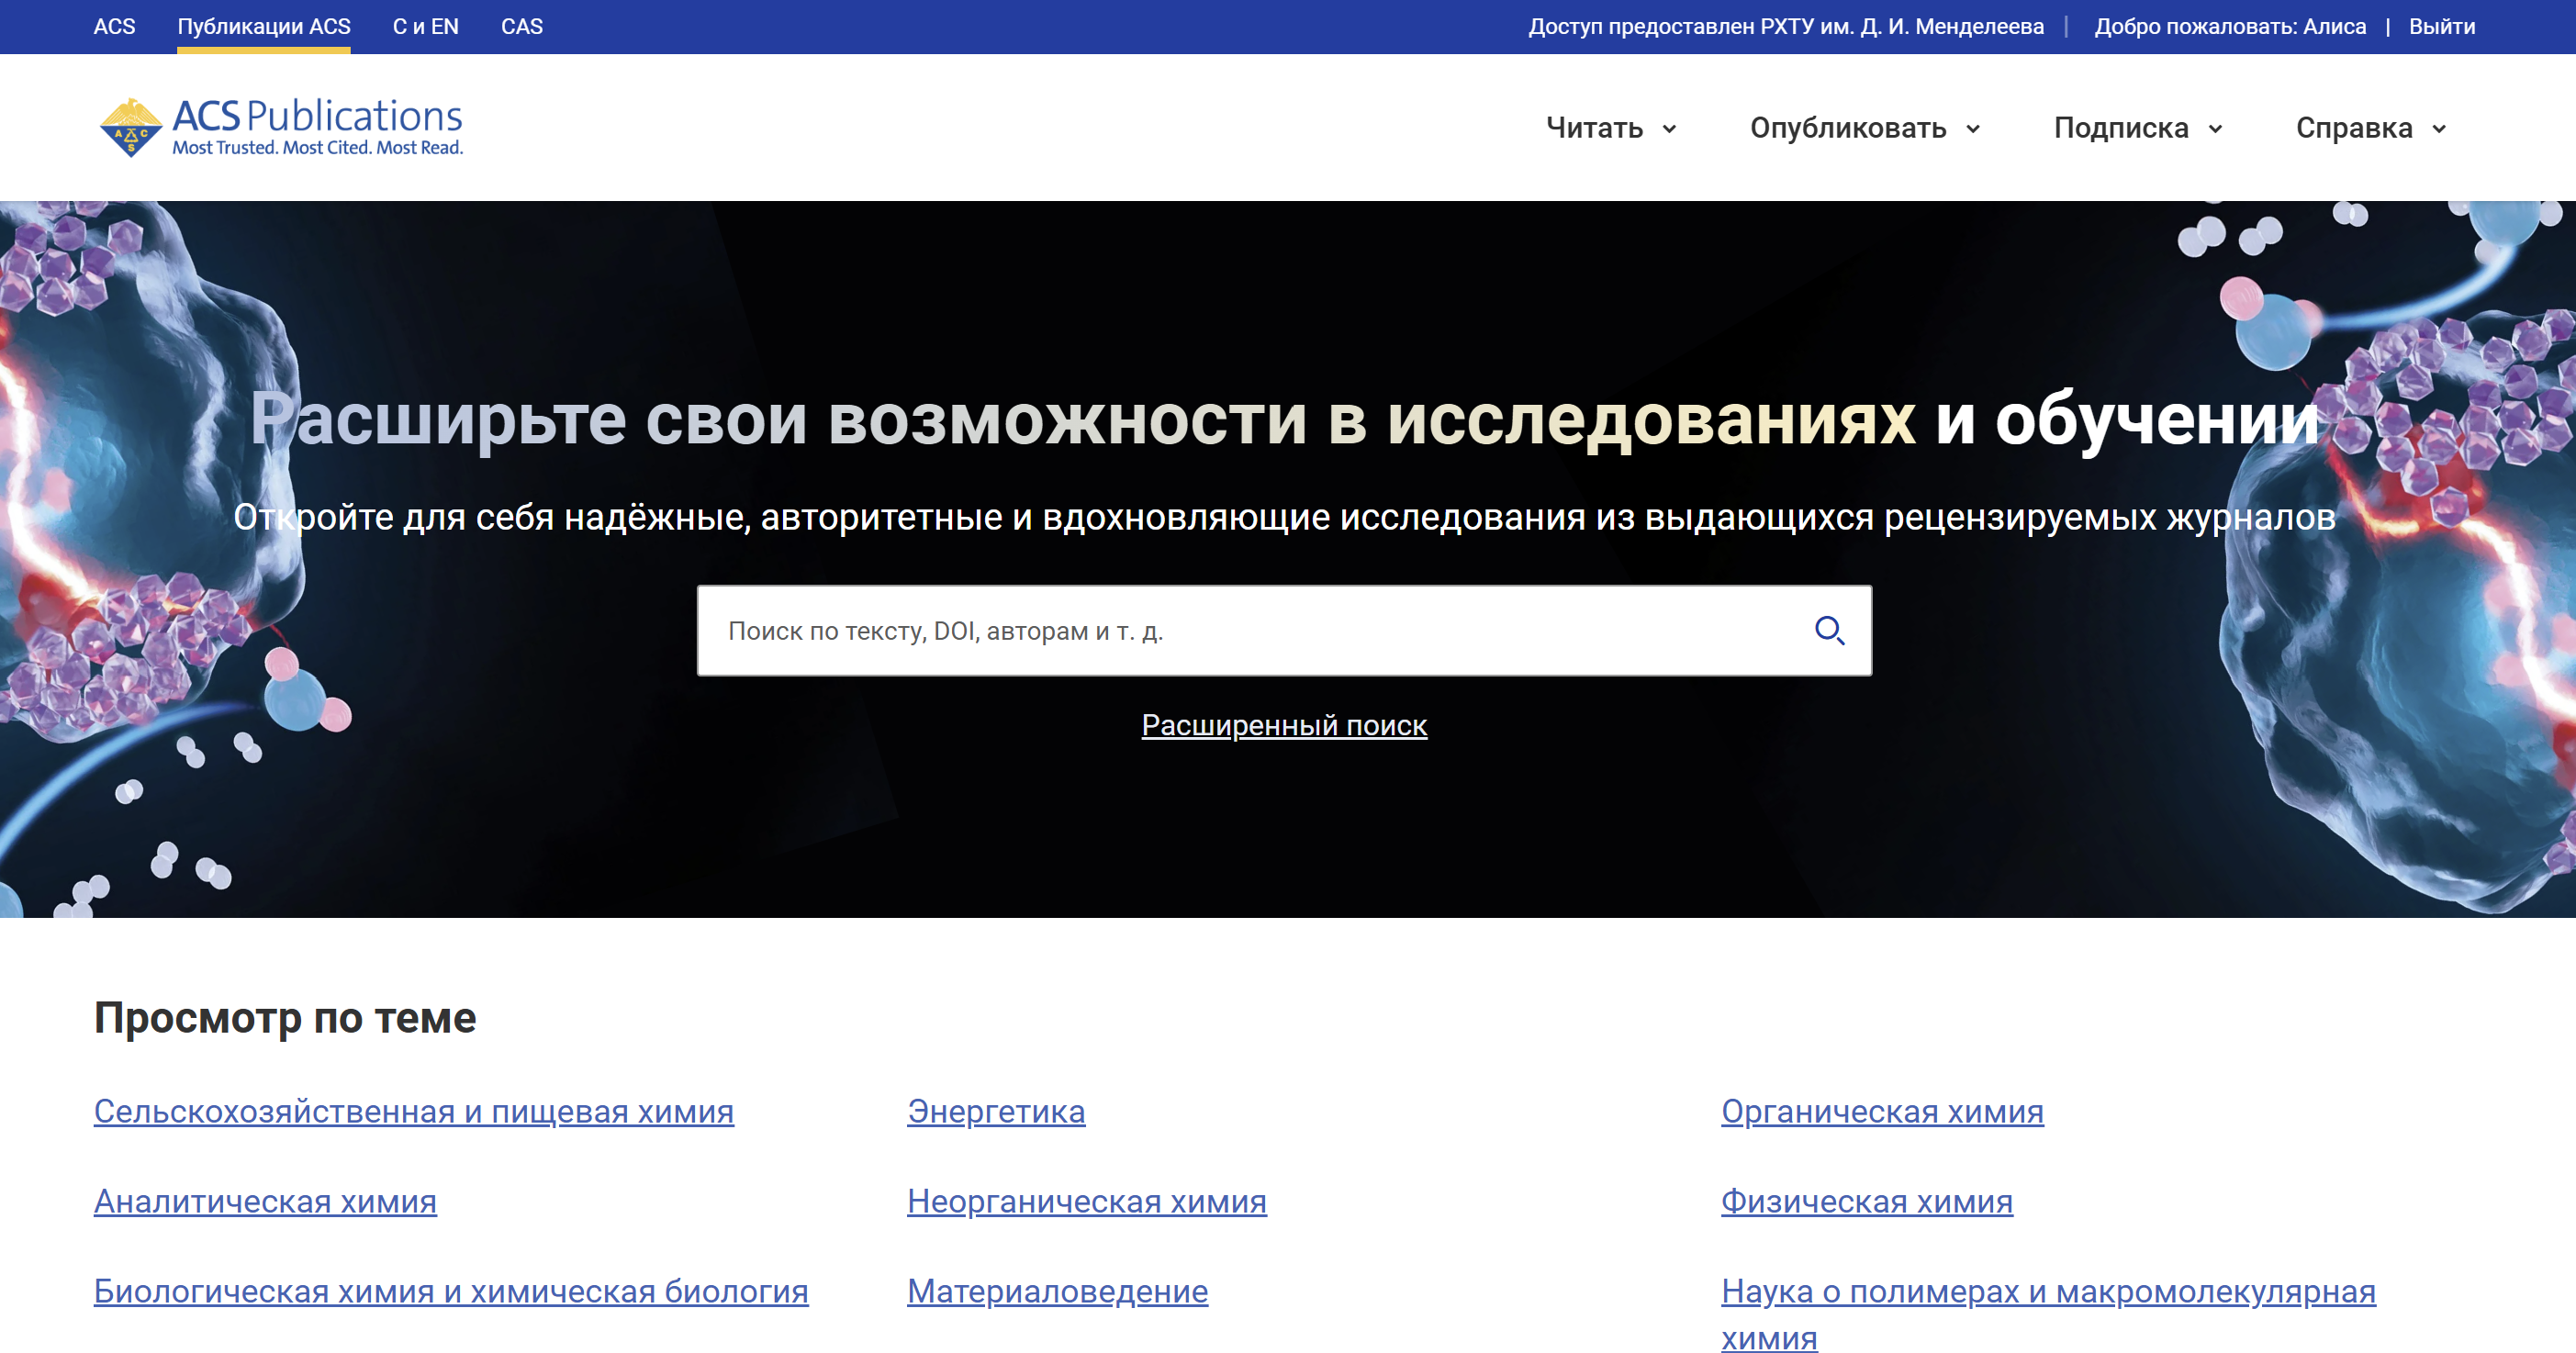Open the Расширенный поиск link

1284,725
